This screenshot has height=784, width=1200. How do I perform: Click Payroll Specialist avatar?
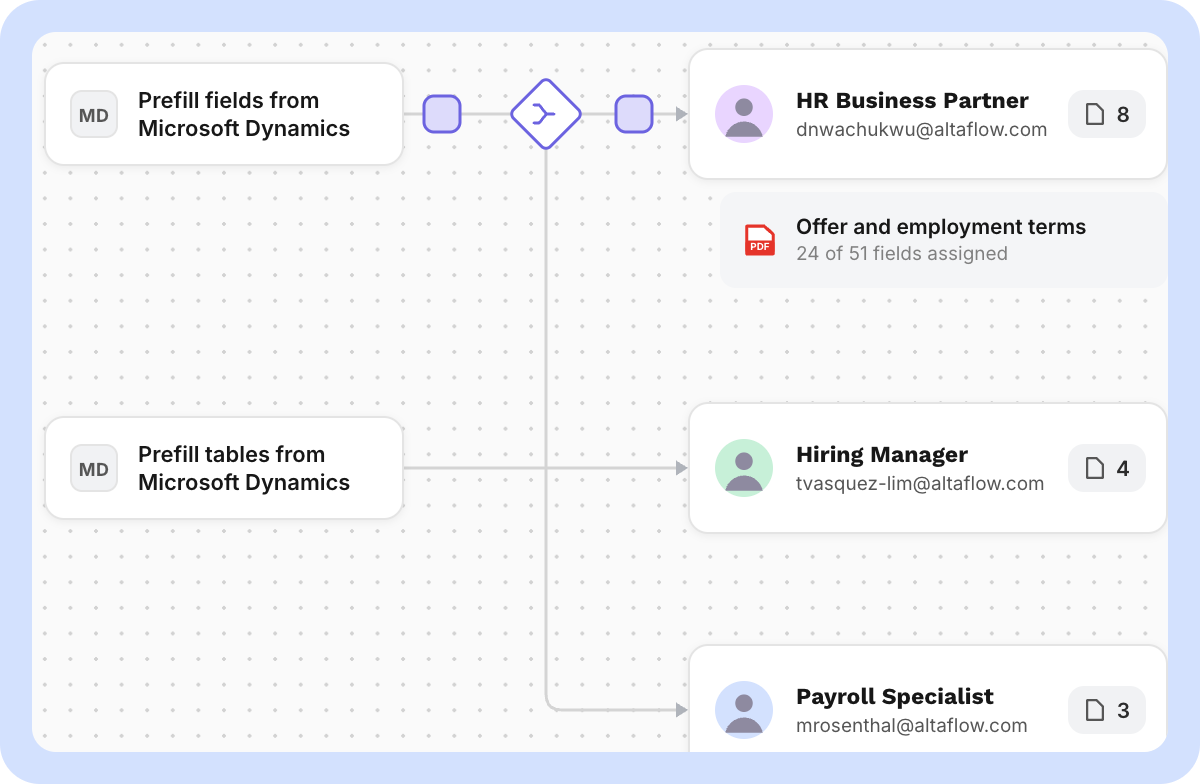[744, 711]
